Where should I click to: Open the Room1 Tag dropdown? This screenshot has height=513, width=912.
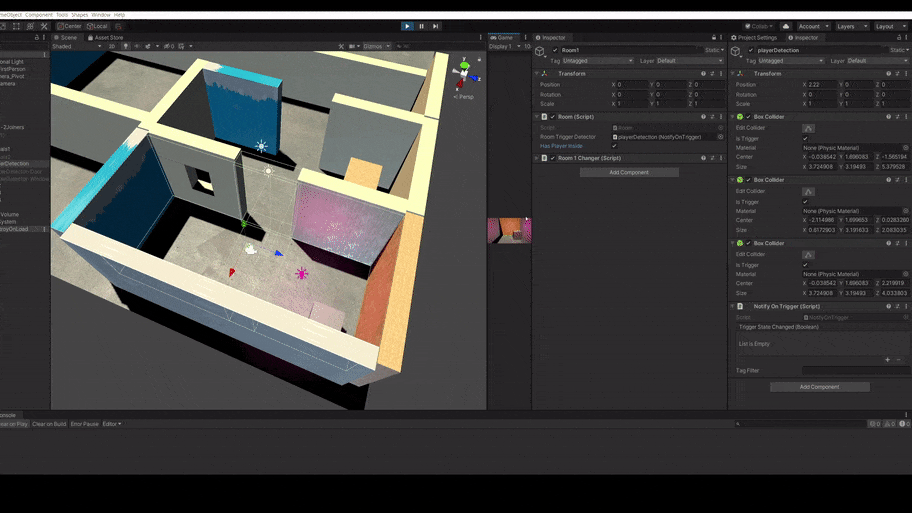(598, 60)
